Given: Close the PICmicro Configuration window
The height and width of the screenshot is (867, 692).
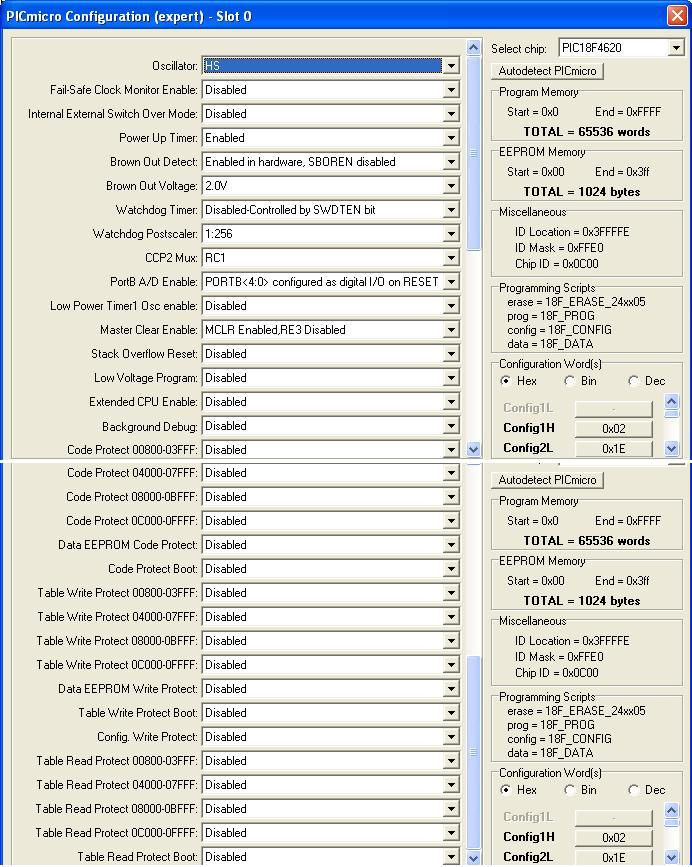Looking at the screenshot, I should (x=677, y=15).
